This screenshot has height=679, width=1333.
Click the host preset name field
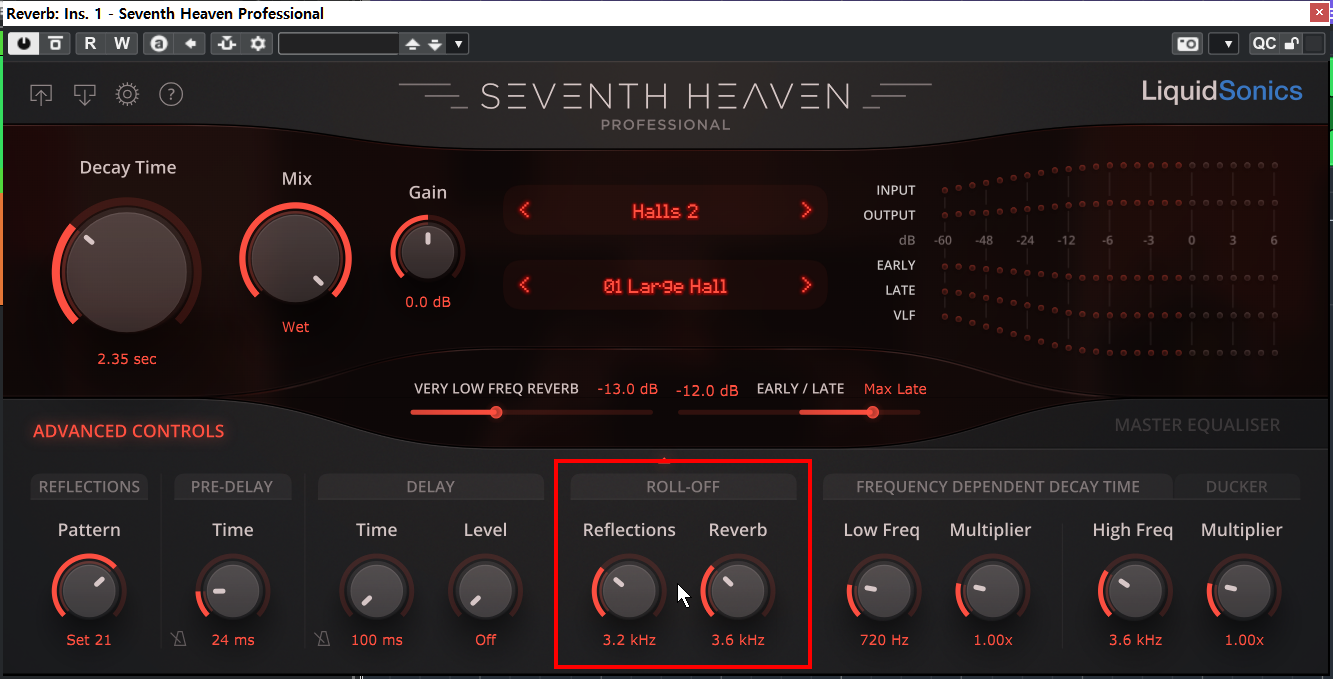tap(338, 43)
